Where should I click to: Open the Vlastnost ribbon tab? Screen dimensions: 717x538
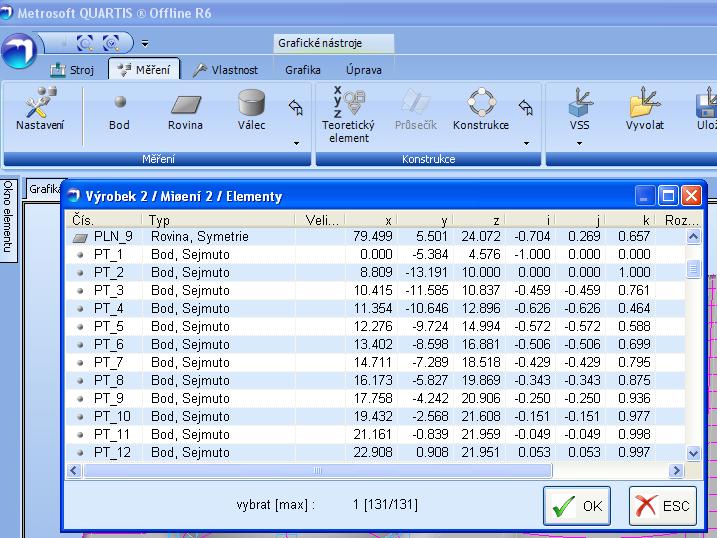pyautogui.click(x=225, y=70)
